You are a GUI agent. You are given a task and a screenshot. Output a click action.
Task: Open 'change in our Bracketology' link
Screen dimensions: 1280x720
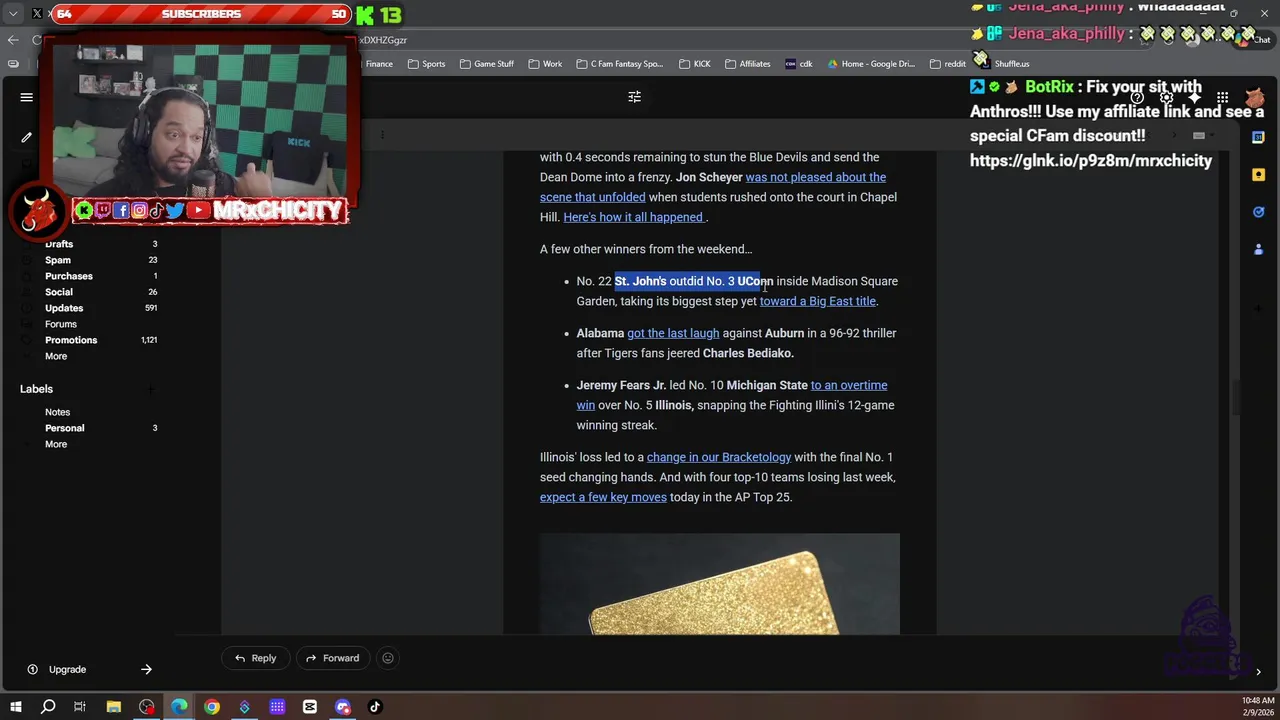coord(719,457)
